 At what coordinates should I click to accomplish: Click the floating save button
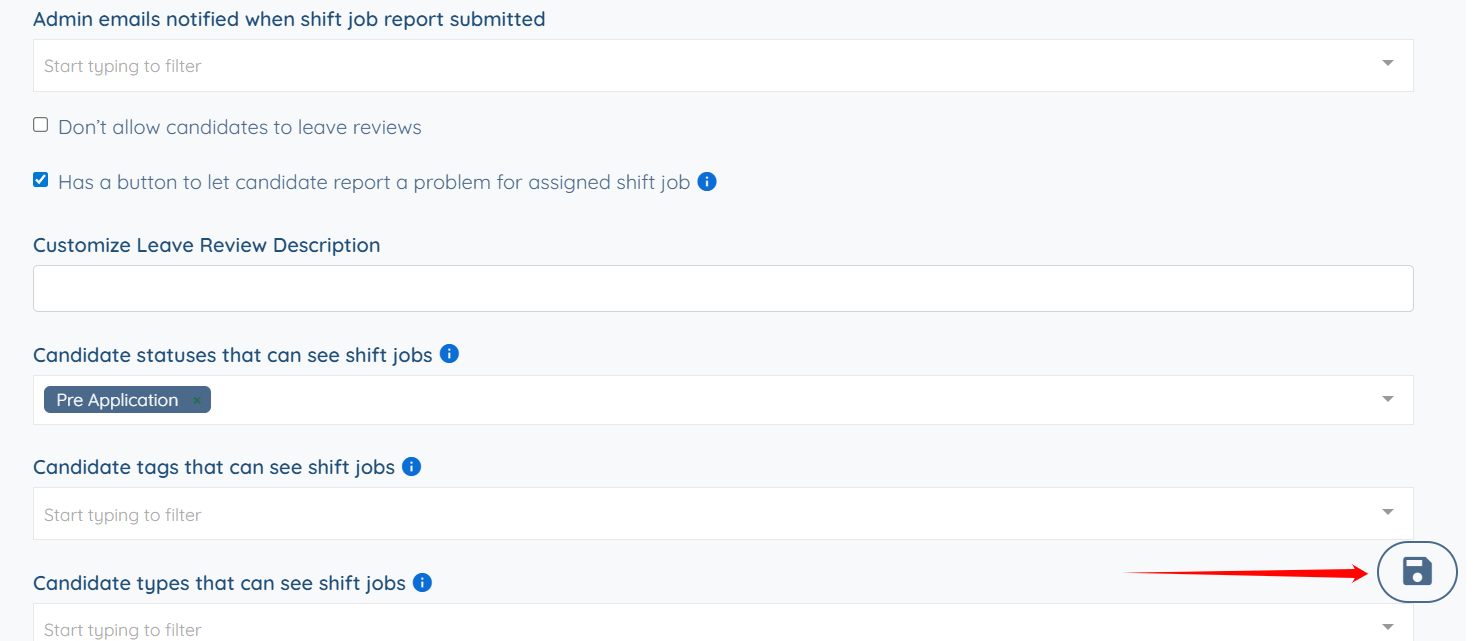[x=1417, y=572]
